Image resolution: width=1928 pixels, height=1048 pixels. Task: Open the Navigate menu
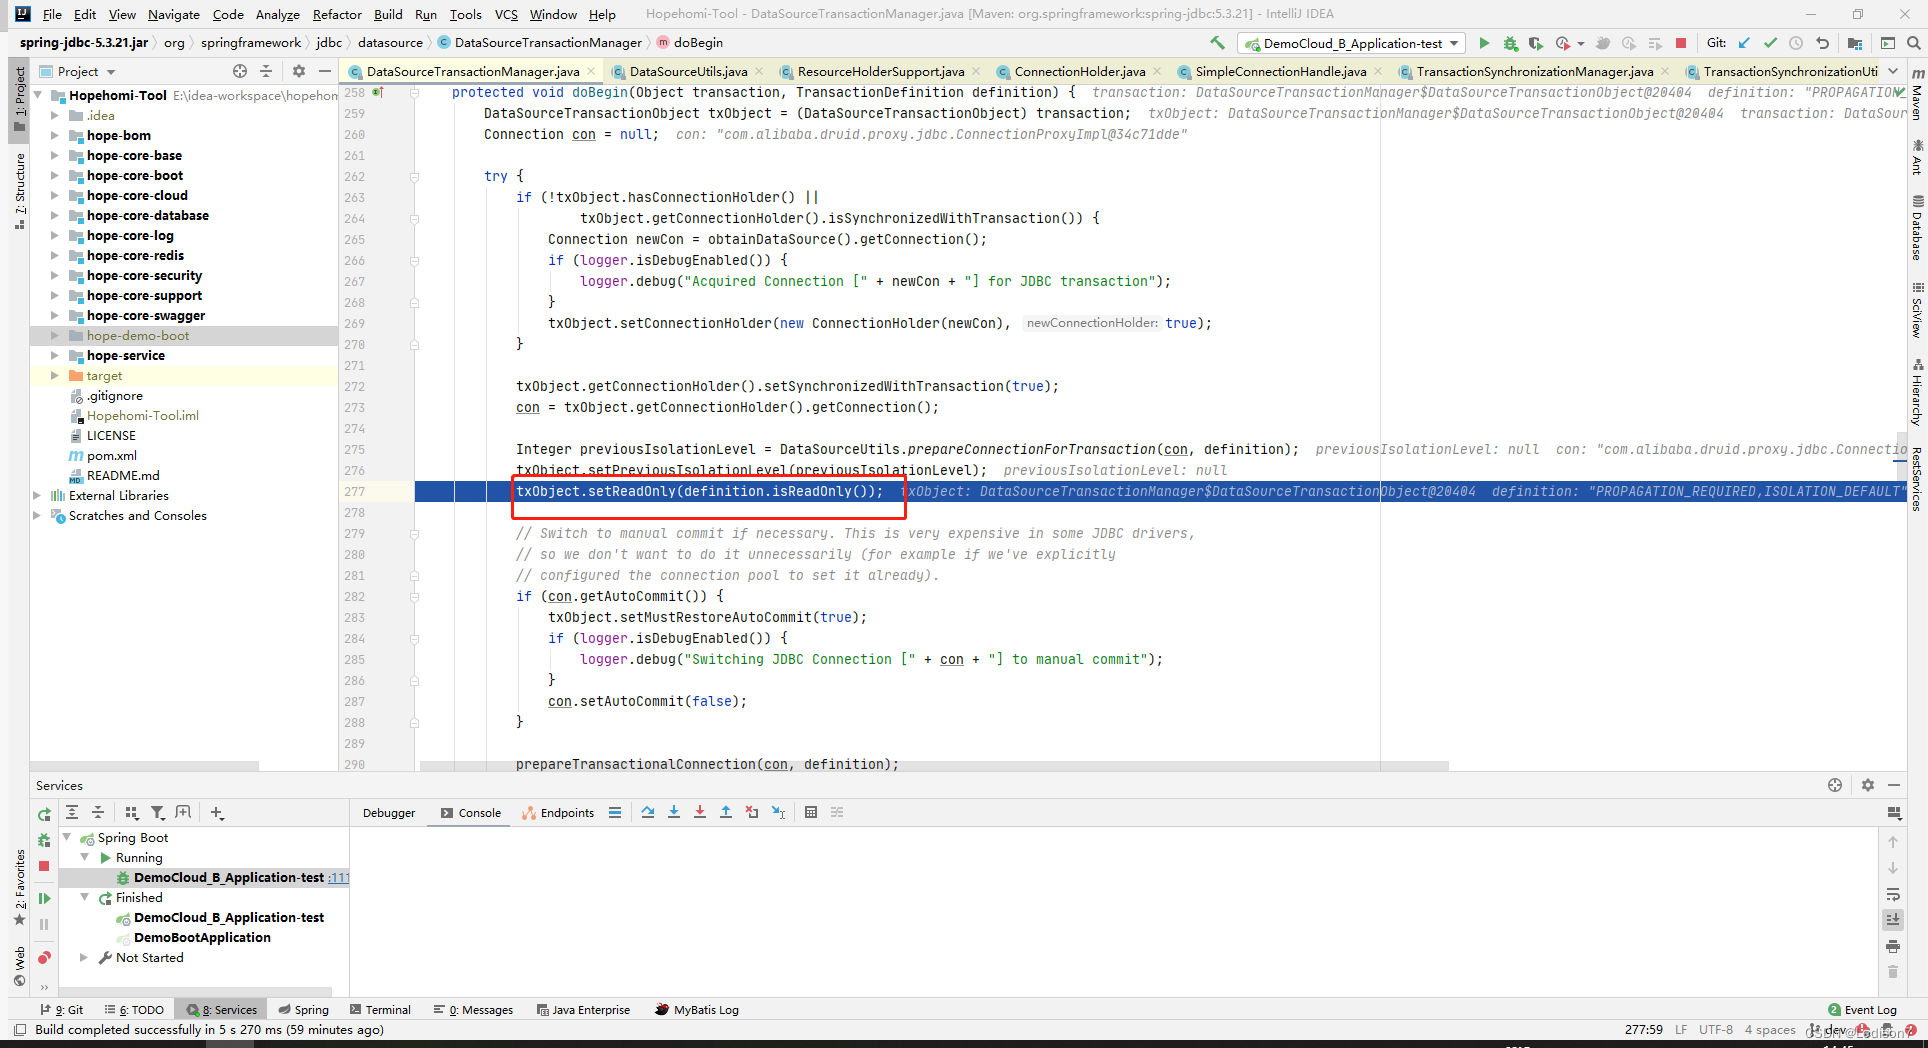coord(174,14)
